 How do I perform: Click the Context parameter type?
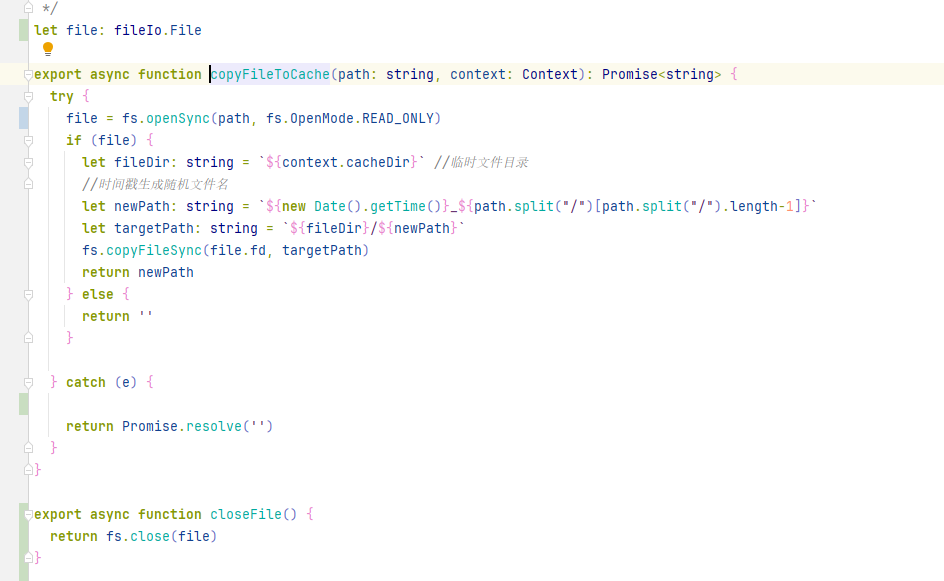click(x=550, y=75)
